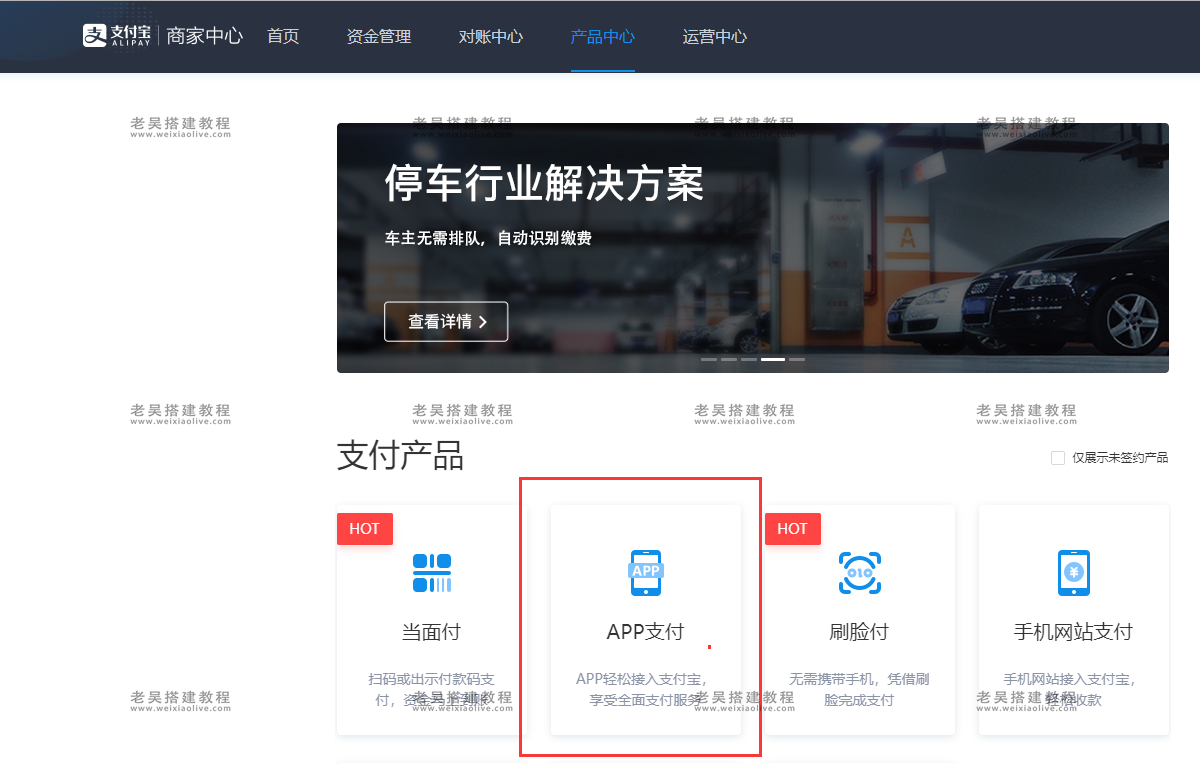1200x764 pixels.
Task: Open the 对账中心 section
Action: click(x=490, y=36)
